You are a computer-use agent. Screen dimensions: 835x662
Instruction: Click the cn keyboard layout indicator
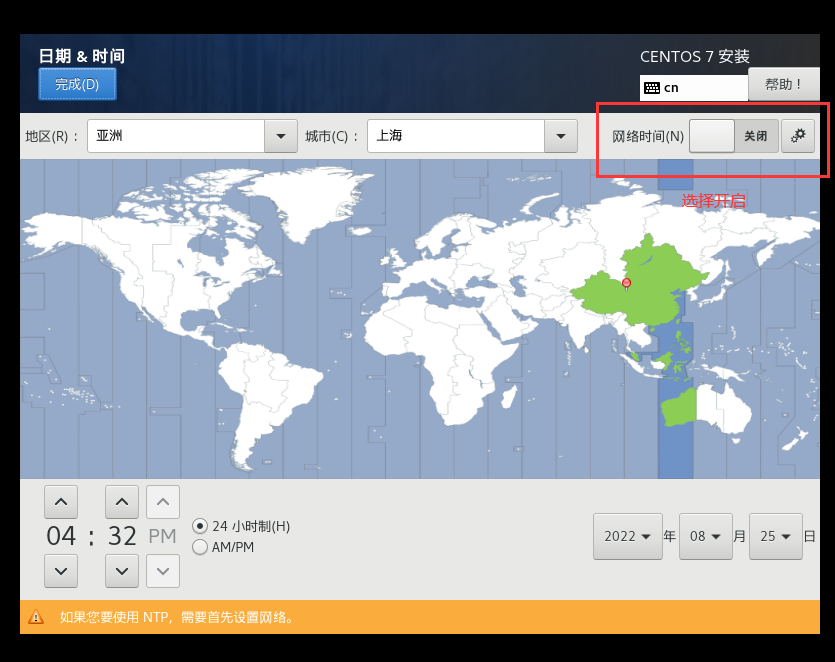(x=693, y=87)
